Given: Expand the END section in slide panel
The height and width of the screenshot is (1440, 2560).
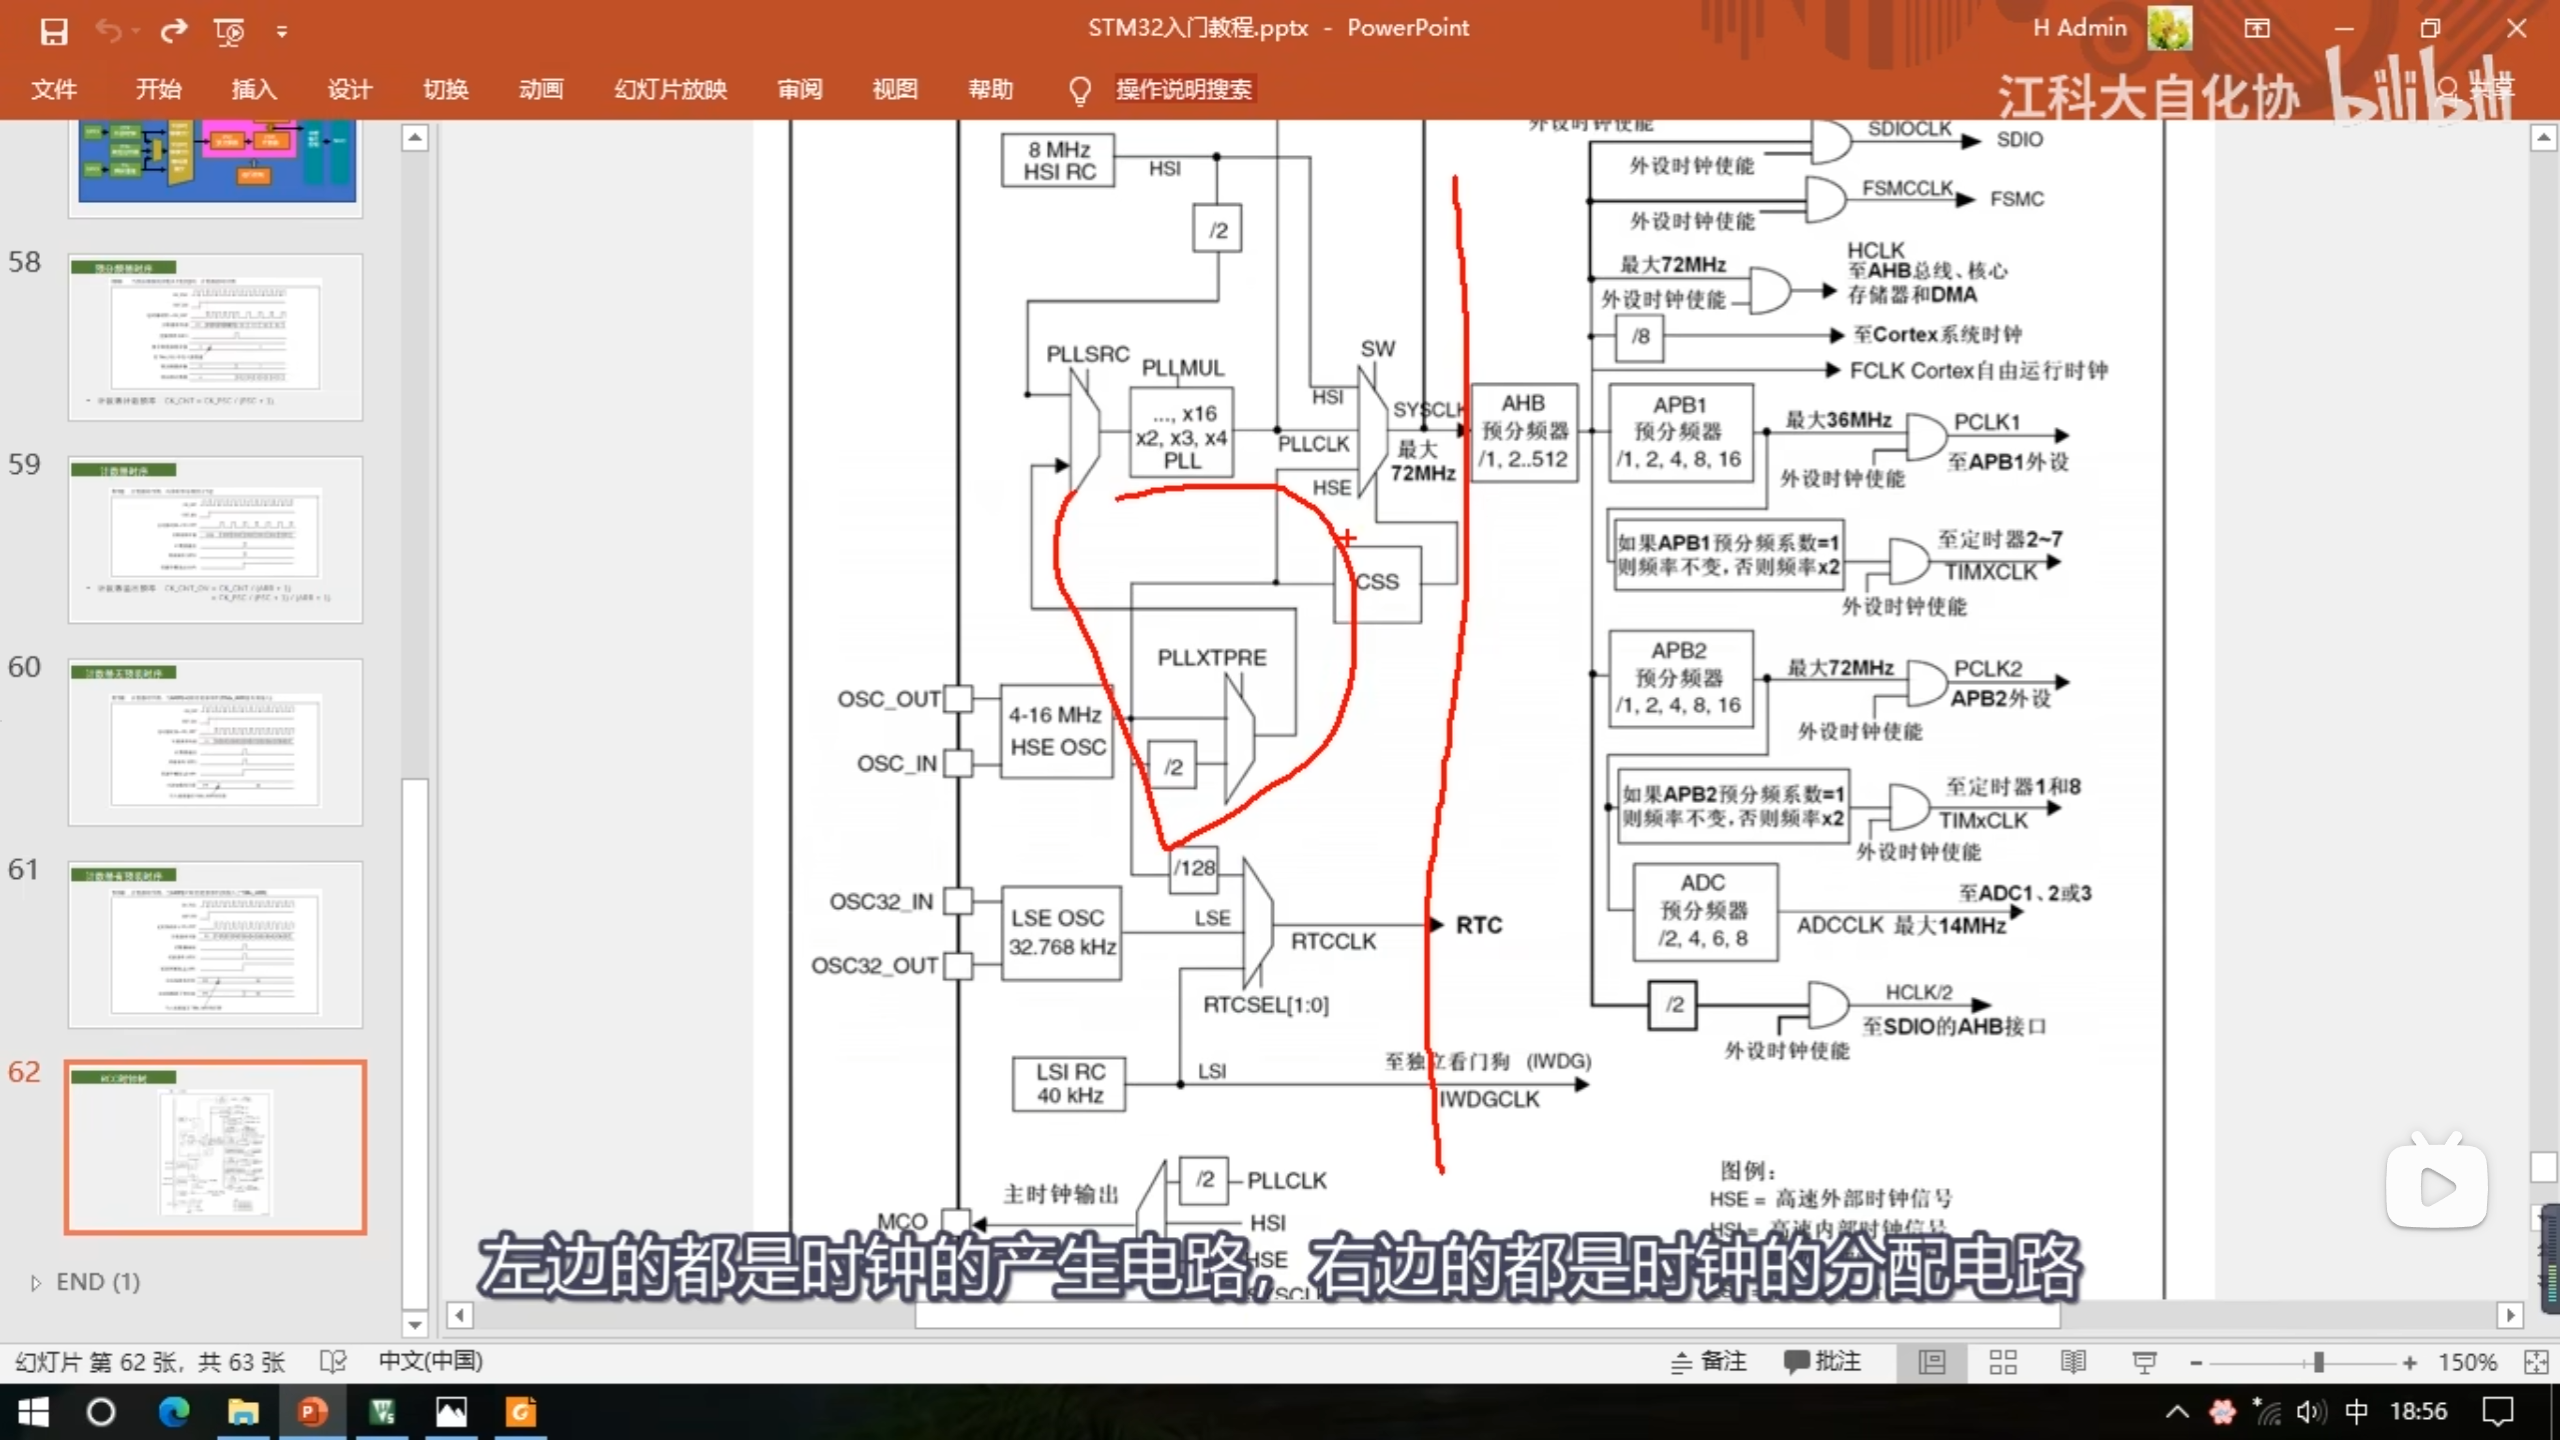Looking at the screenshot, I should point(36,1282).
